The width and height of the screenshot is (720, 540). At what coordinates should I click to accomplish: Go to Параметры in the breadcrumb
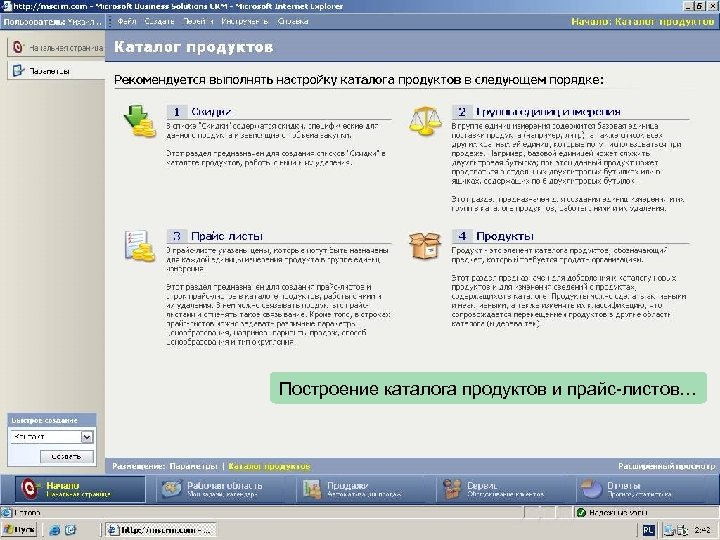(x=193, y=466)
